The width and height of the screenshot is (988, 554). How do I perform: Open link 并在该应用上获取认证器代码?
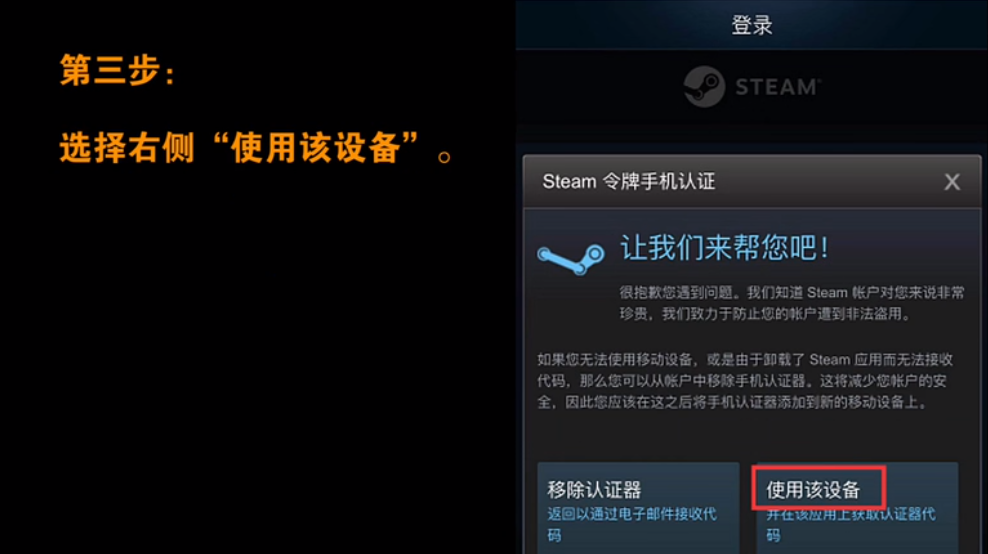(851, 524)
